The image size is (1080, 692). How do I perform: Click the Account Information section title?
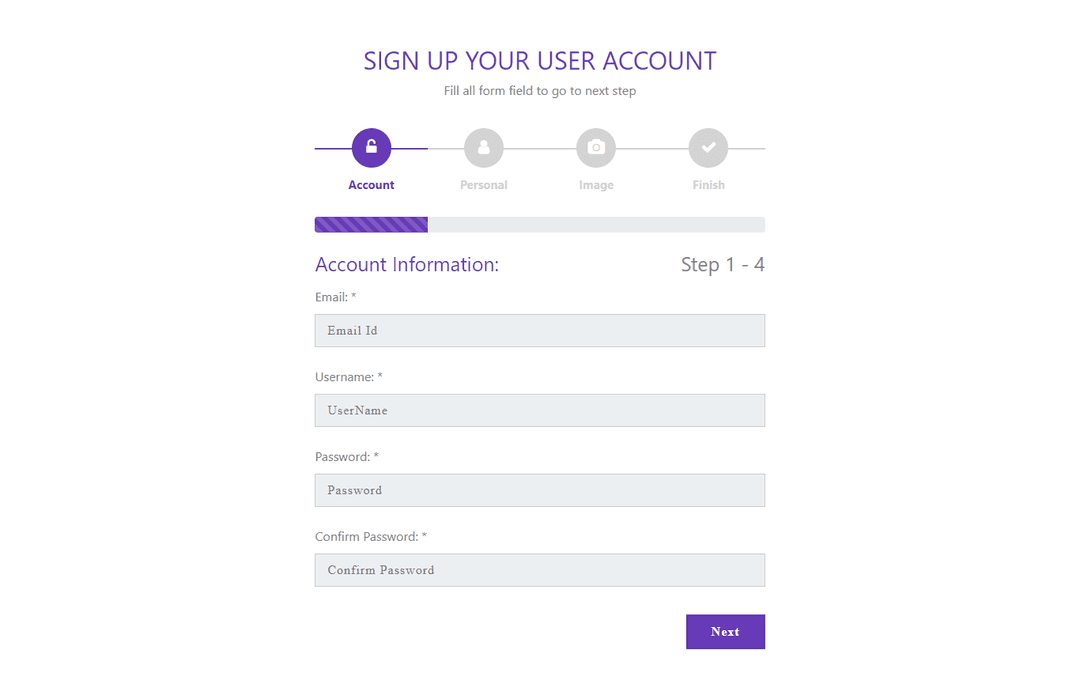click(406, 264)
